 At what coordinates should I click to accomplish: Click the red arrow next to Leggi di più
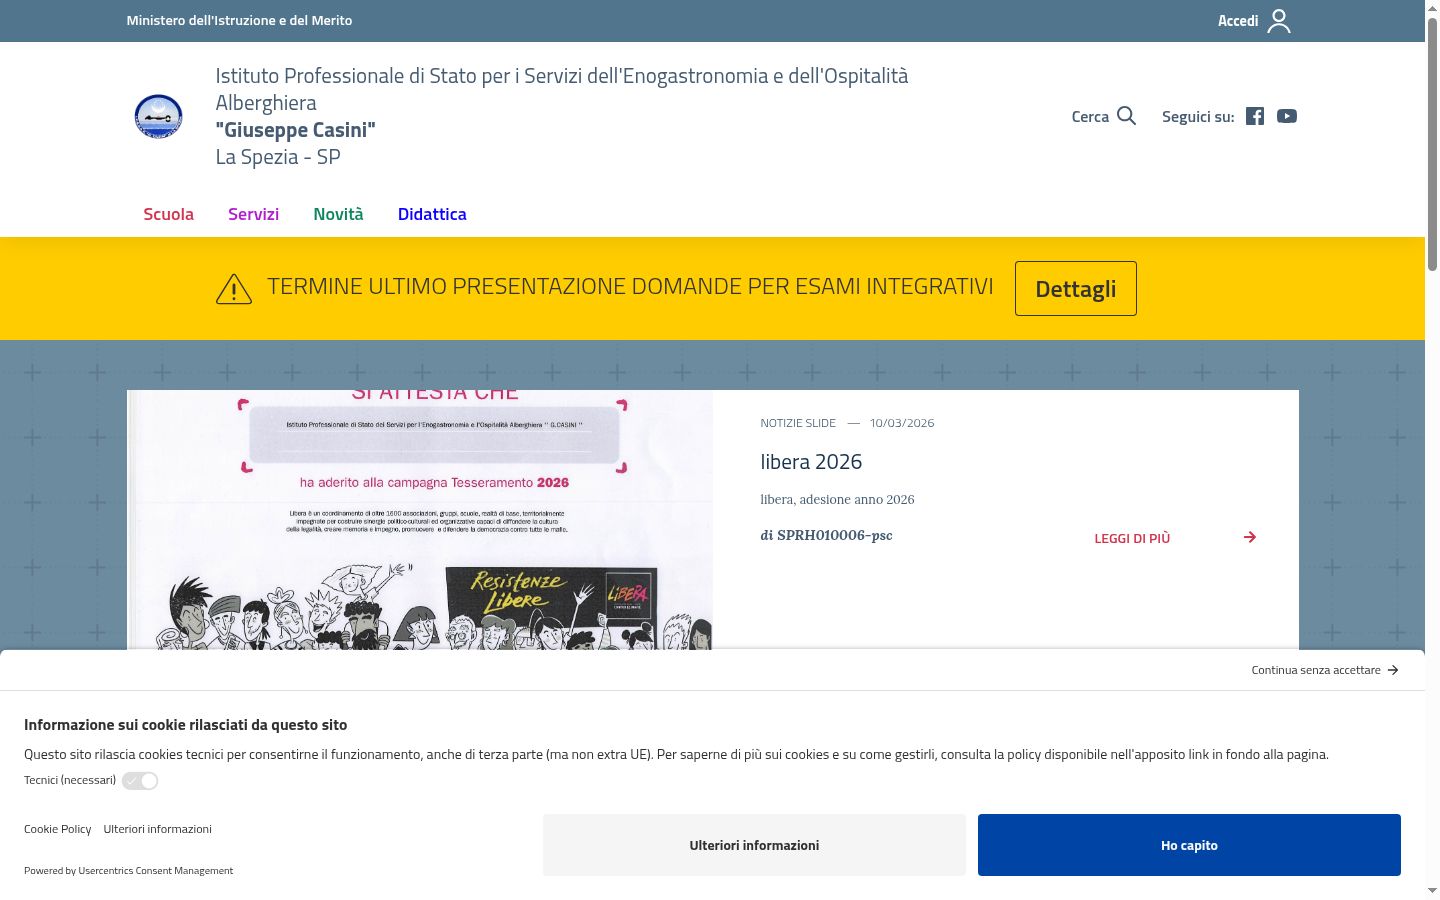tap(1250, 537)
